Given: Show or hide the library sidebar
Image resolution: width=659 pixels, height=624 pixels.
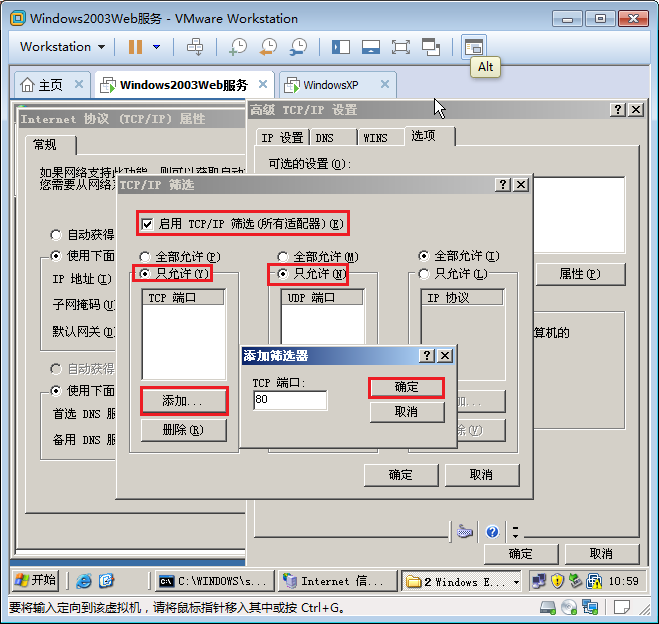Looking at the screenshot, I should coord(340,47).
